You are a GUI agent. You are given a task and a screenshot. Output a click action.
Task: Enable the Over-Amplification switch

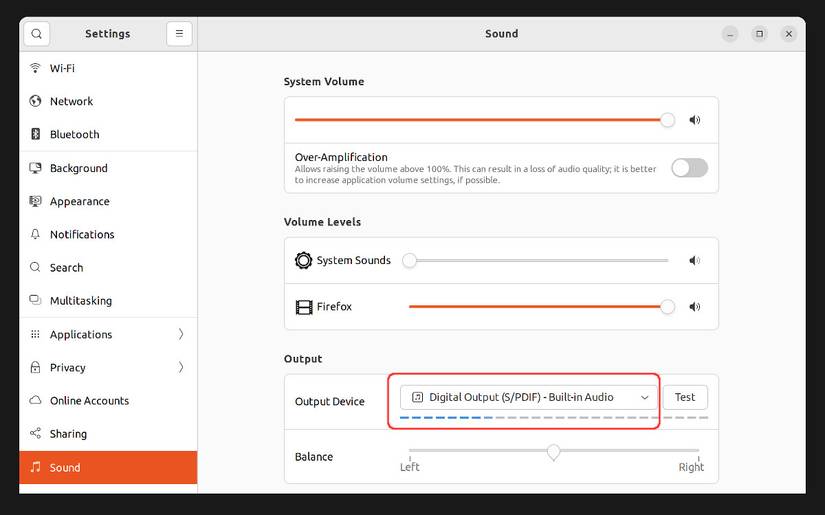click(x=689, y=168)
